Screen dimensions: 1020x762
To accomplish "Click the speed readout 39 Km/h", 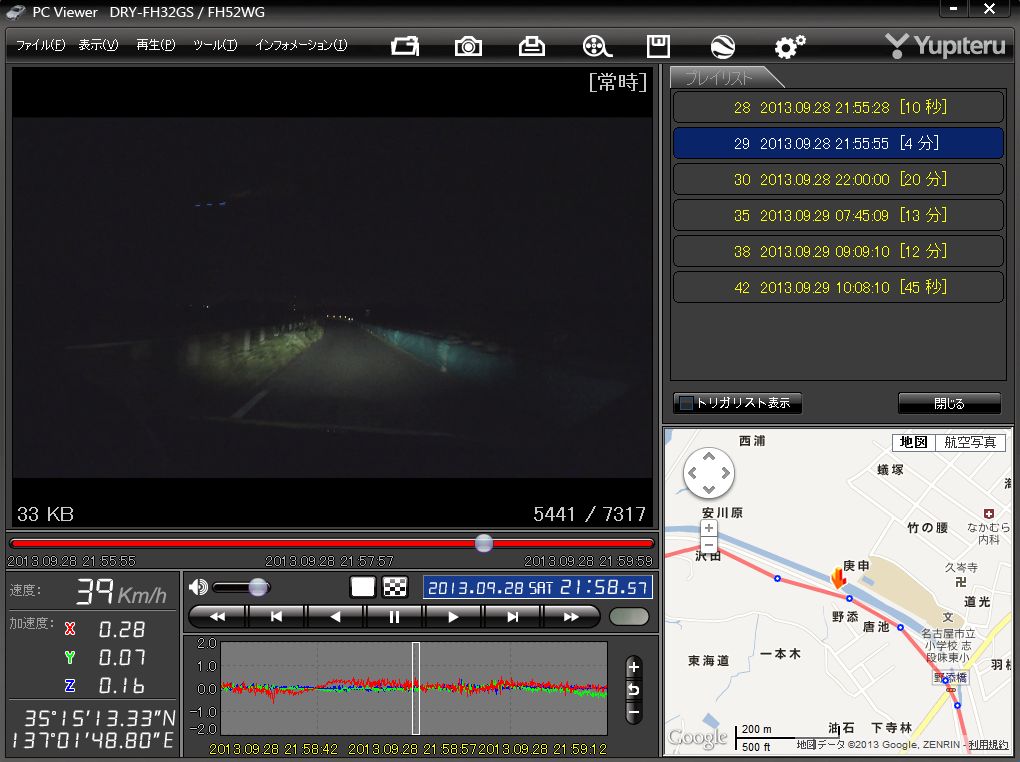I will (x=121, y=592).
